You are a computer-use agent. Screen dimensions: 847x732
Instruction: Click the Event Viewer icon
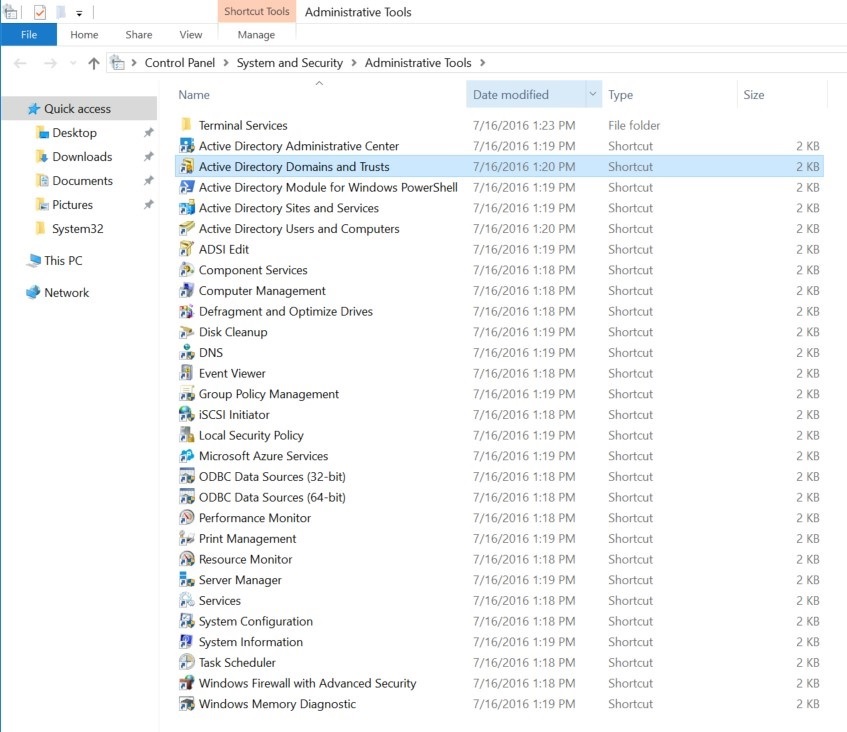pyautogui.click(x=186, y=373)
